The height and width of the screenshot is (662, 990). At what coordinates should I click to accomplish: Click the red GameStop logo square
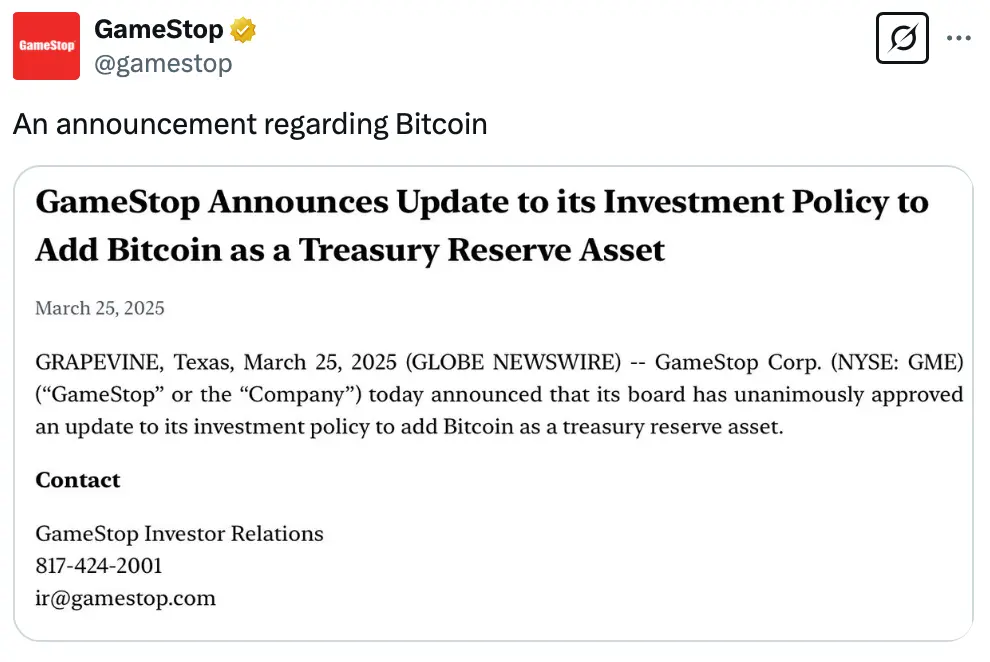coord(46,45)
